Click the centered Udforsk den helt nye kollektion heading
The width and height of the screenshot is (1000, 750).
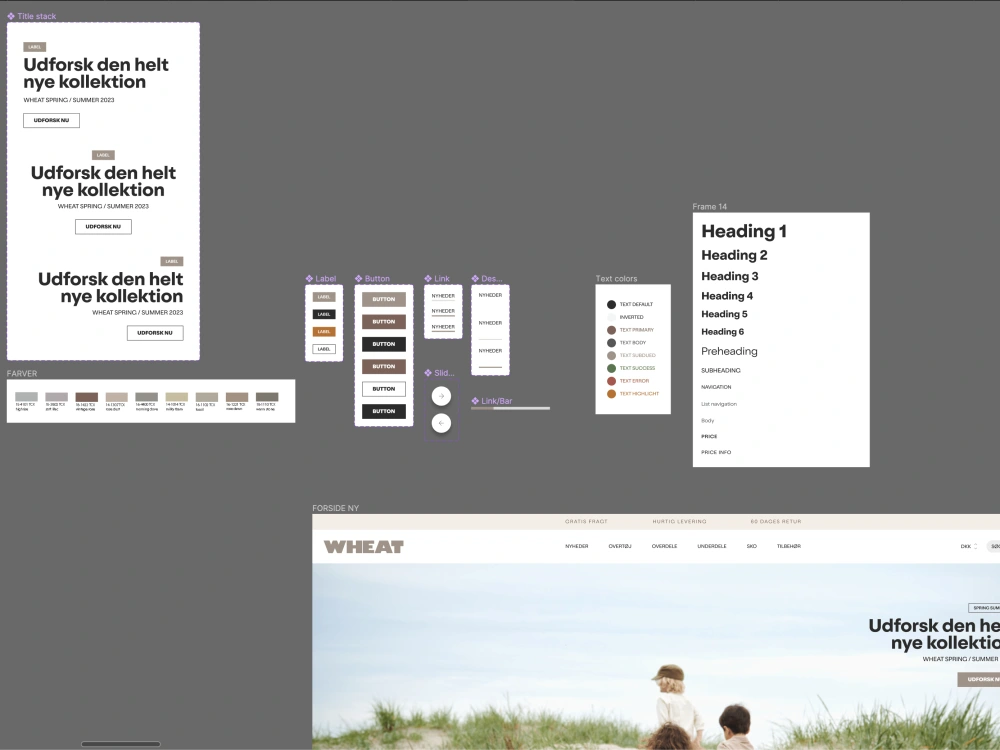[103, 181]
